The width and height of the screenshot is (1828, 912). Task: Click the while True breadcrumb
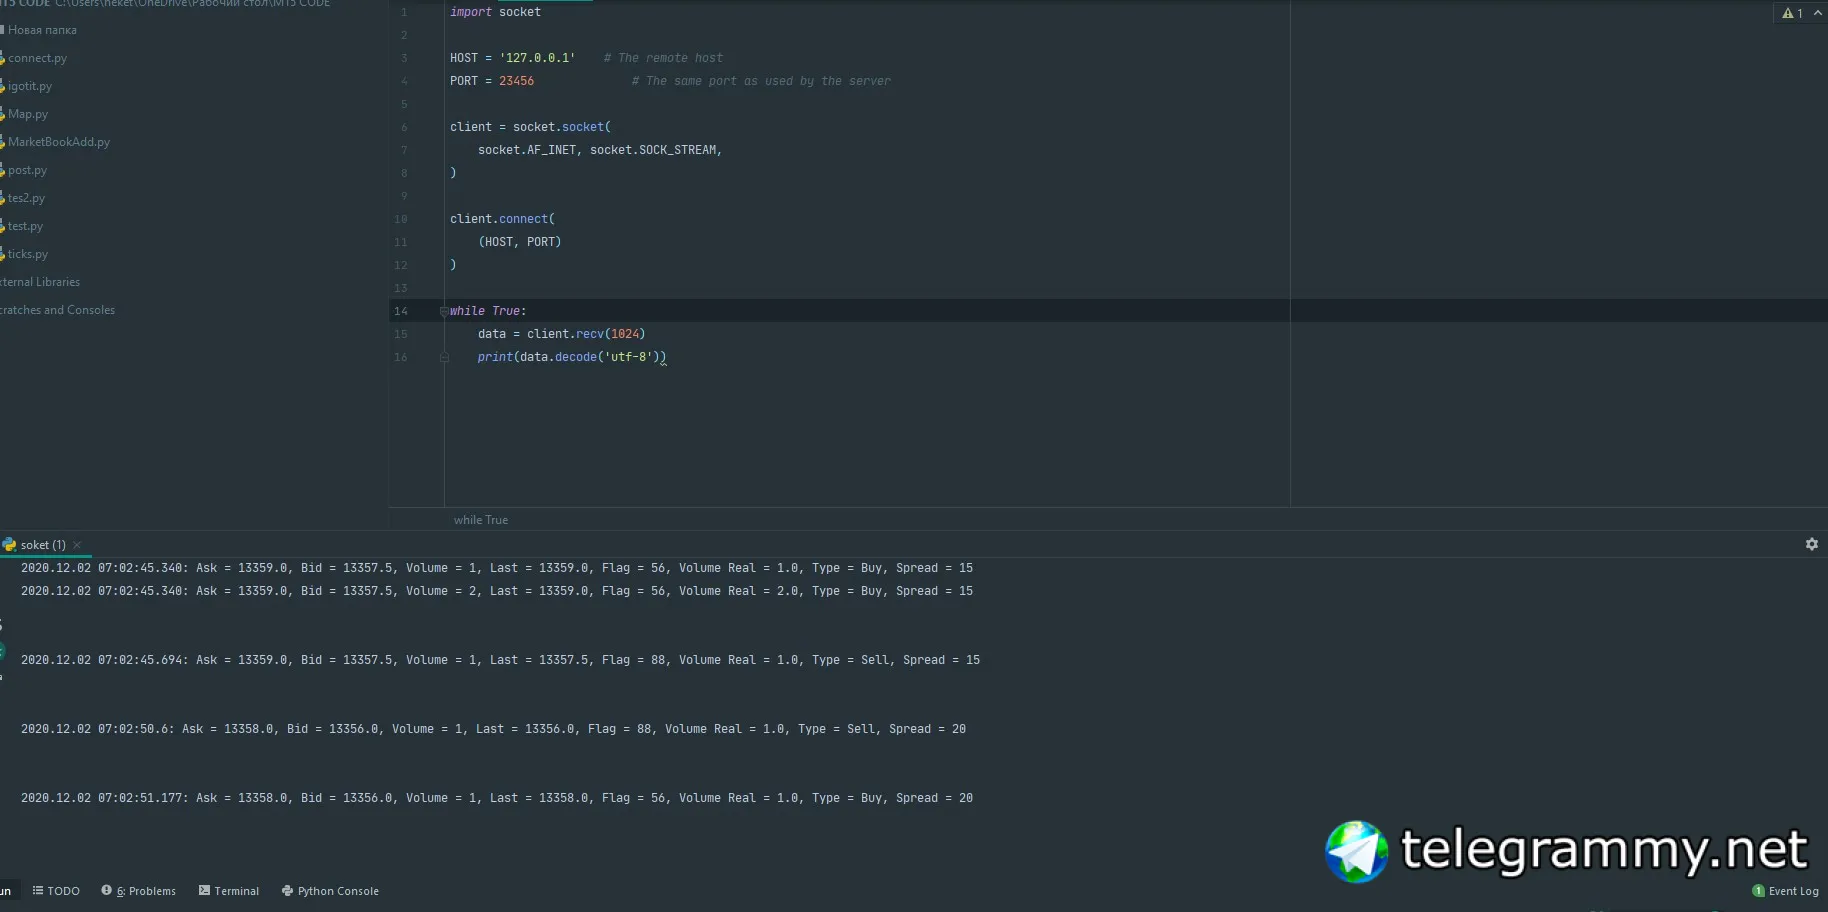coord(481,520)
